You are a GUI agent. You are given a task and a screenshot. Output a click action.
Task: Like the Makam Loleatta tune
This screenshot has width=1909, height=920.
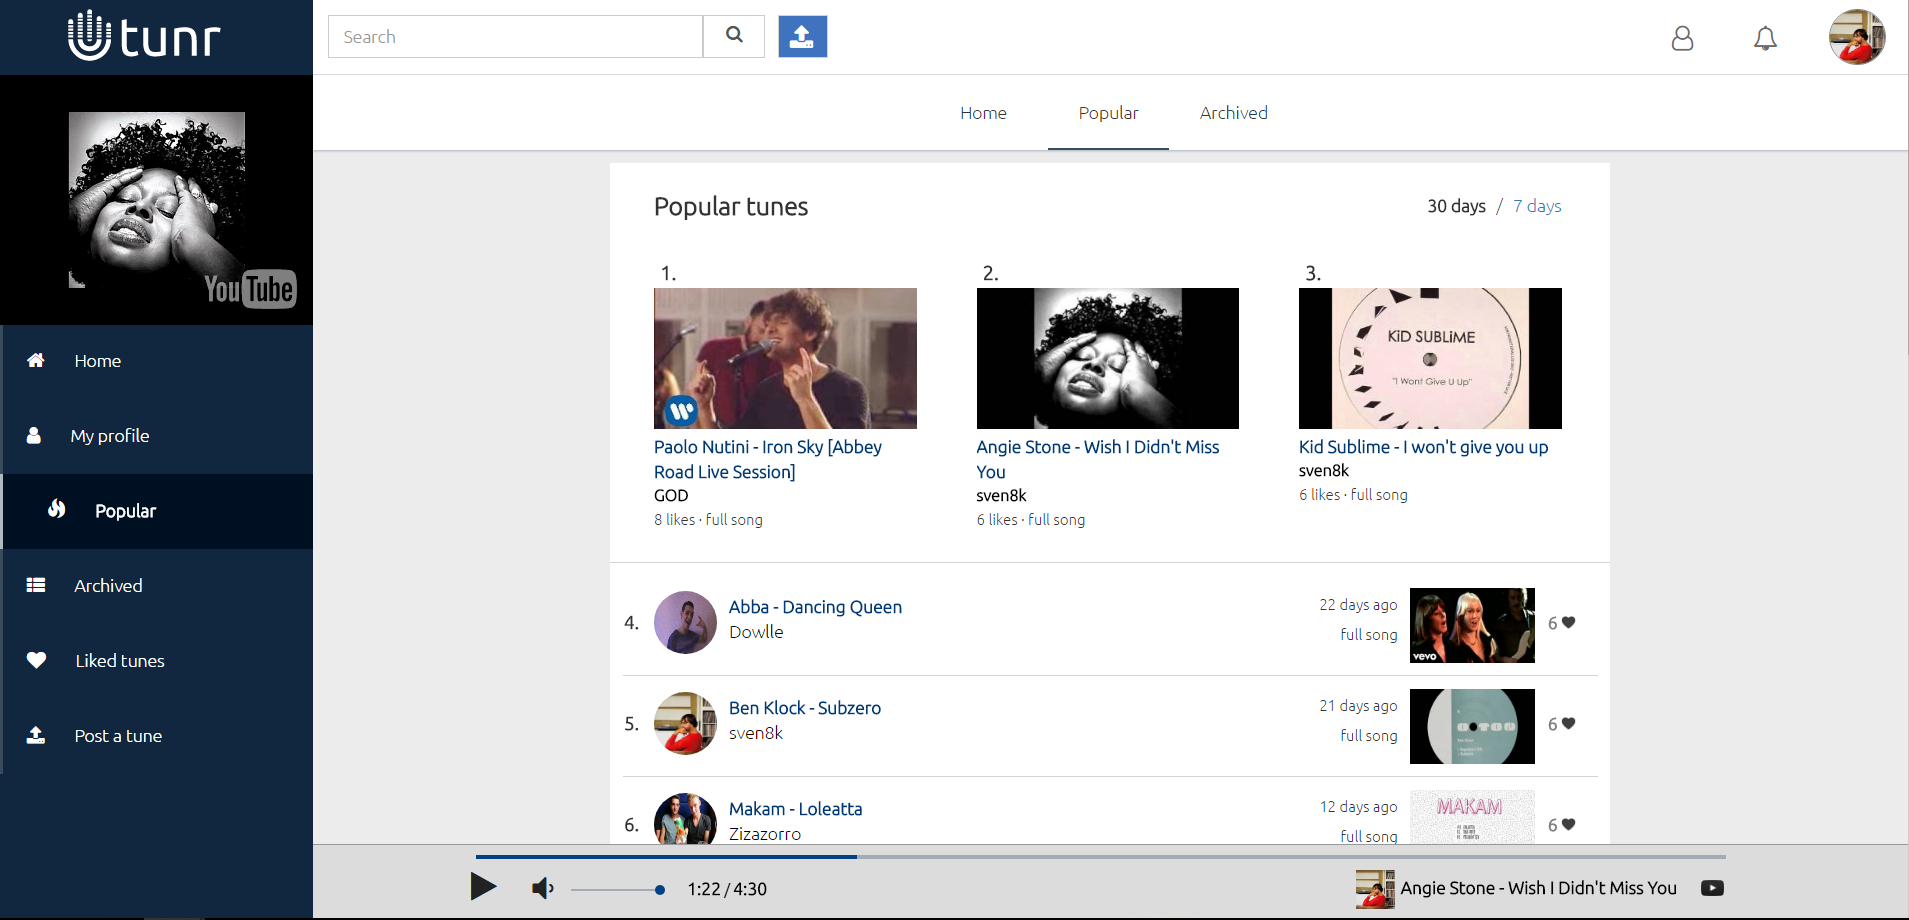(x=1567, y=825)
